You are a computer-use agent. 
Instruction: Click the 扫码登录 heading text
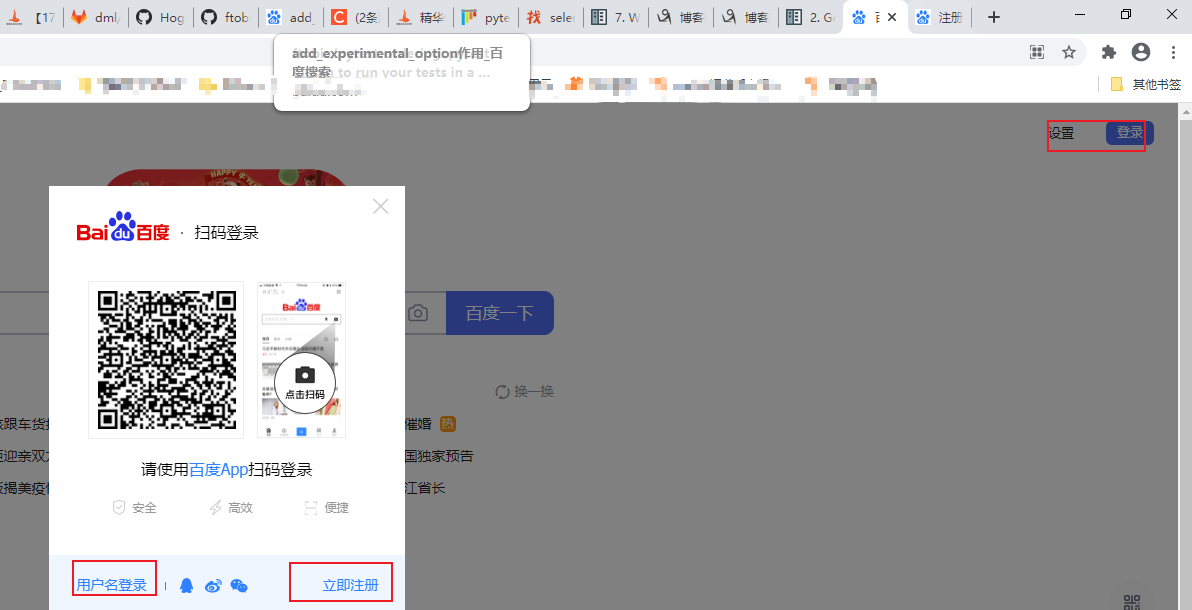click(227, 233)
